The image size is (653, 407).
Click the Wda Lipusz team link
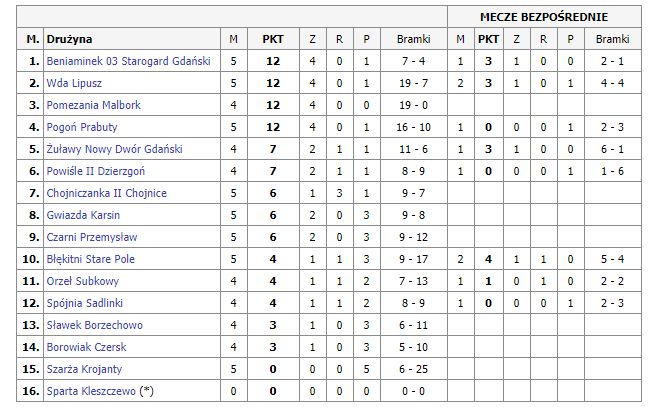74,83
